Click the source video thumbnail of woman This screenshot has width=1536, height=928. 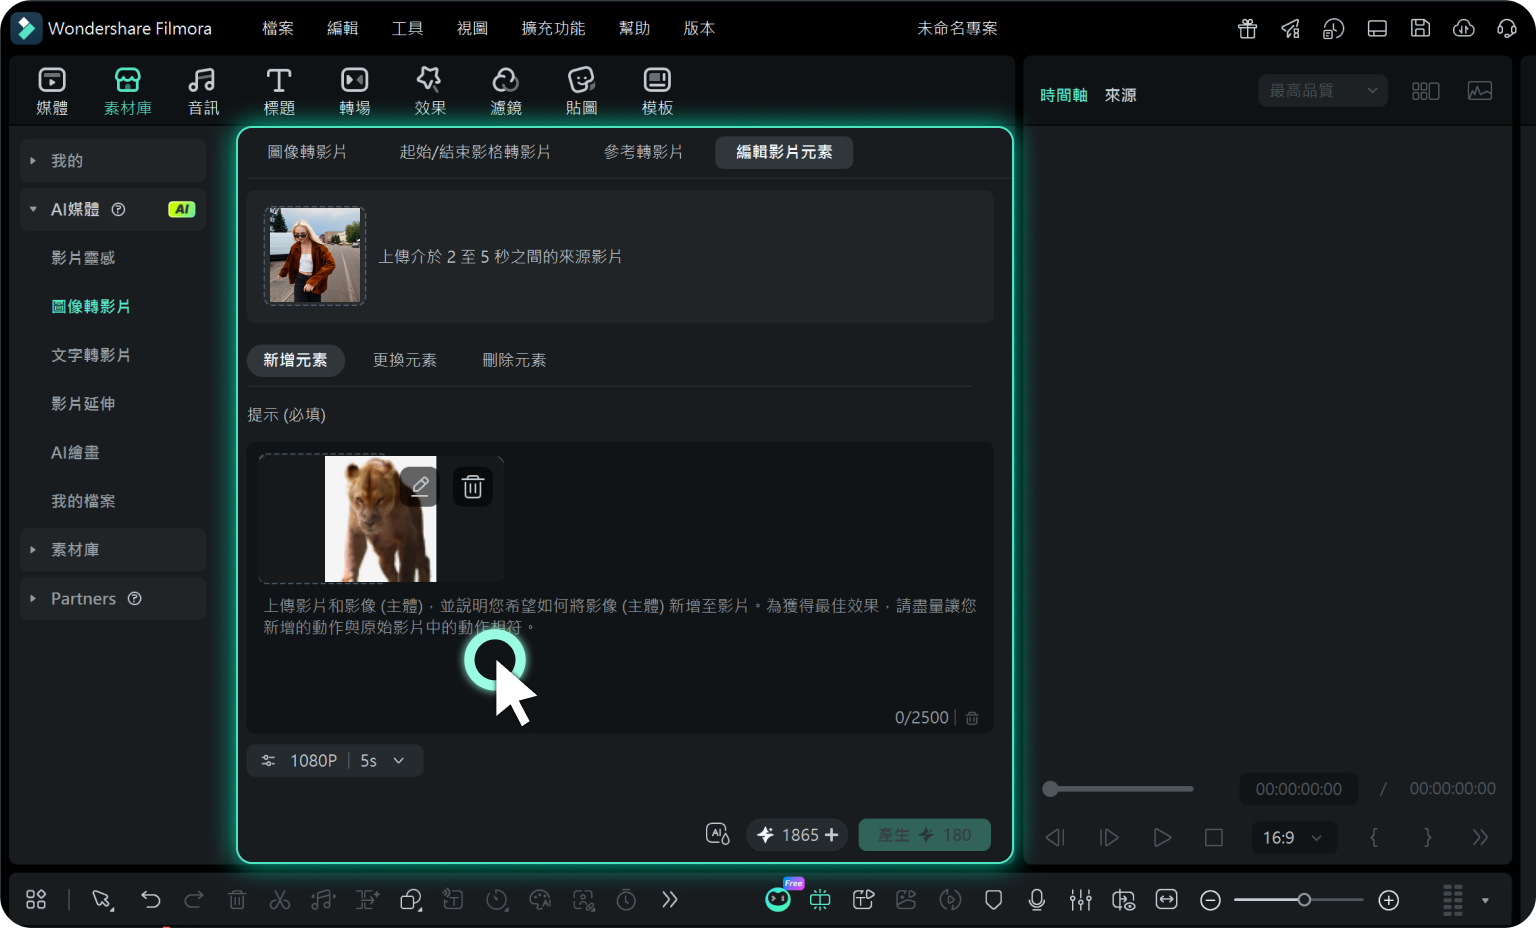(315, 256)
